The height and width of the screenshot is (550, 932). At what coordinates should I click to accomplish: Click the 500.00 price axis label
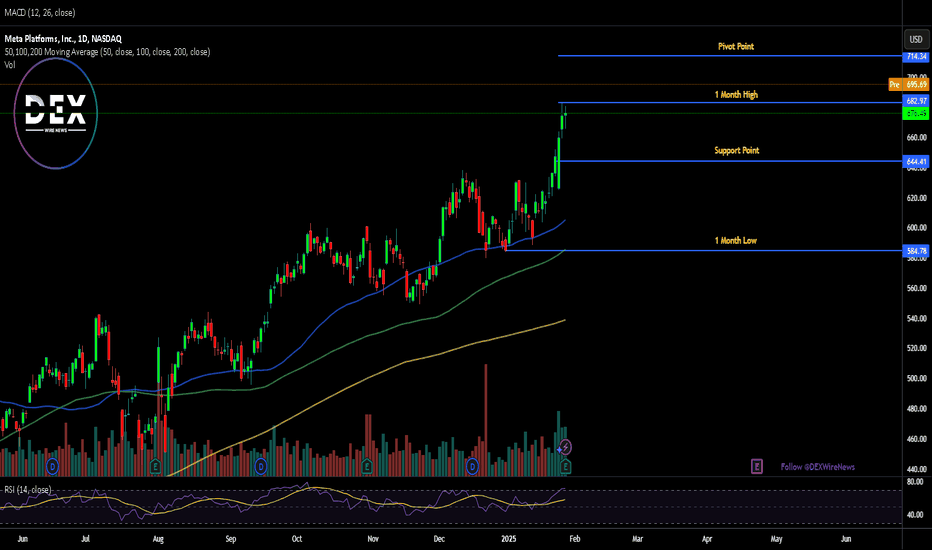[917, 379]
